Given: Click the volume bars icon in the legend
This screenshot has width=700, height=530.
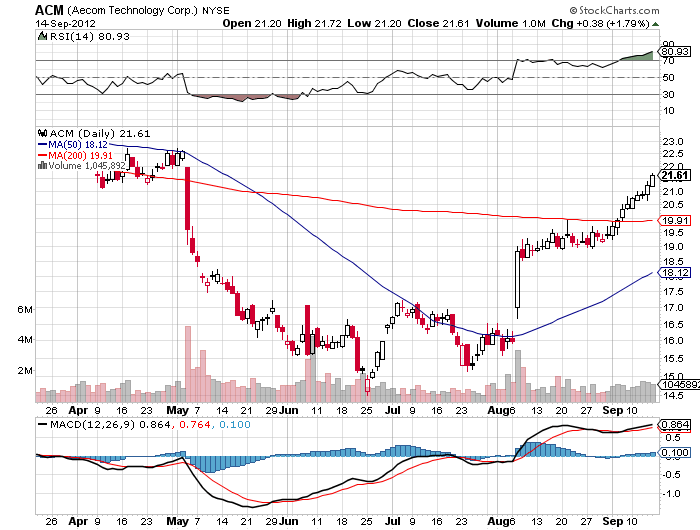Looking at the screenshot, I should click(x=42, y=166).
